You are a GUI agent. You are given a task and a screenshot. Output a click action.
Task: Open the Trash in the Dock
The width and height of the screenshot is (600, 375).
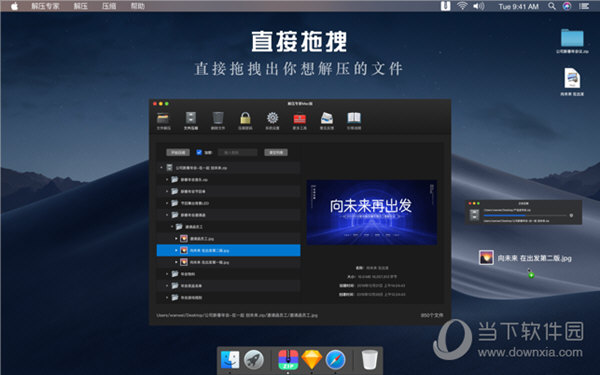pyautogui.click(x=369, y=360)
